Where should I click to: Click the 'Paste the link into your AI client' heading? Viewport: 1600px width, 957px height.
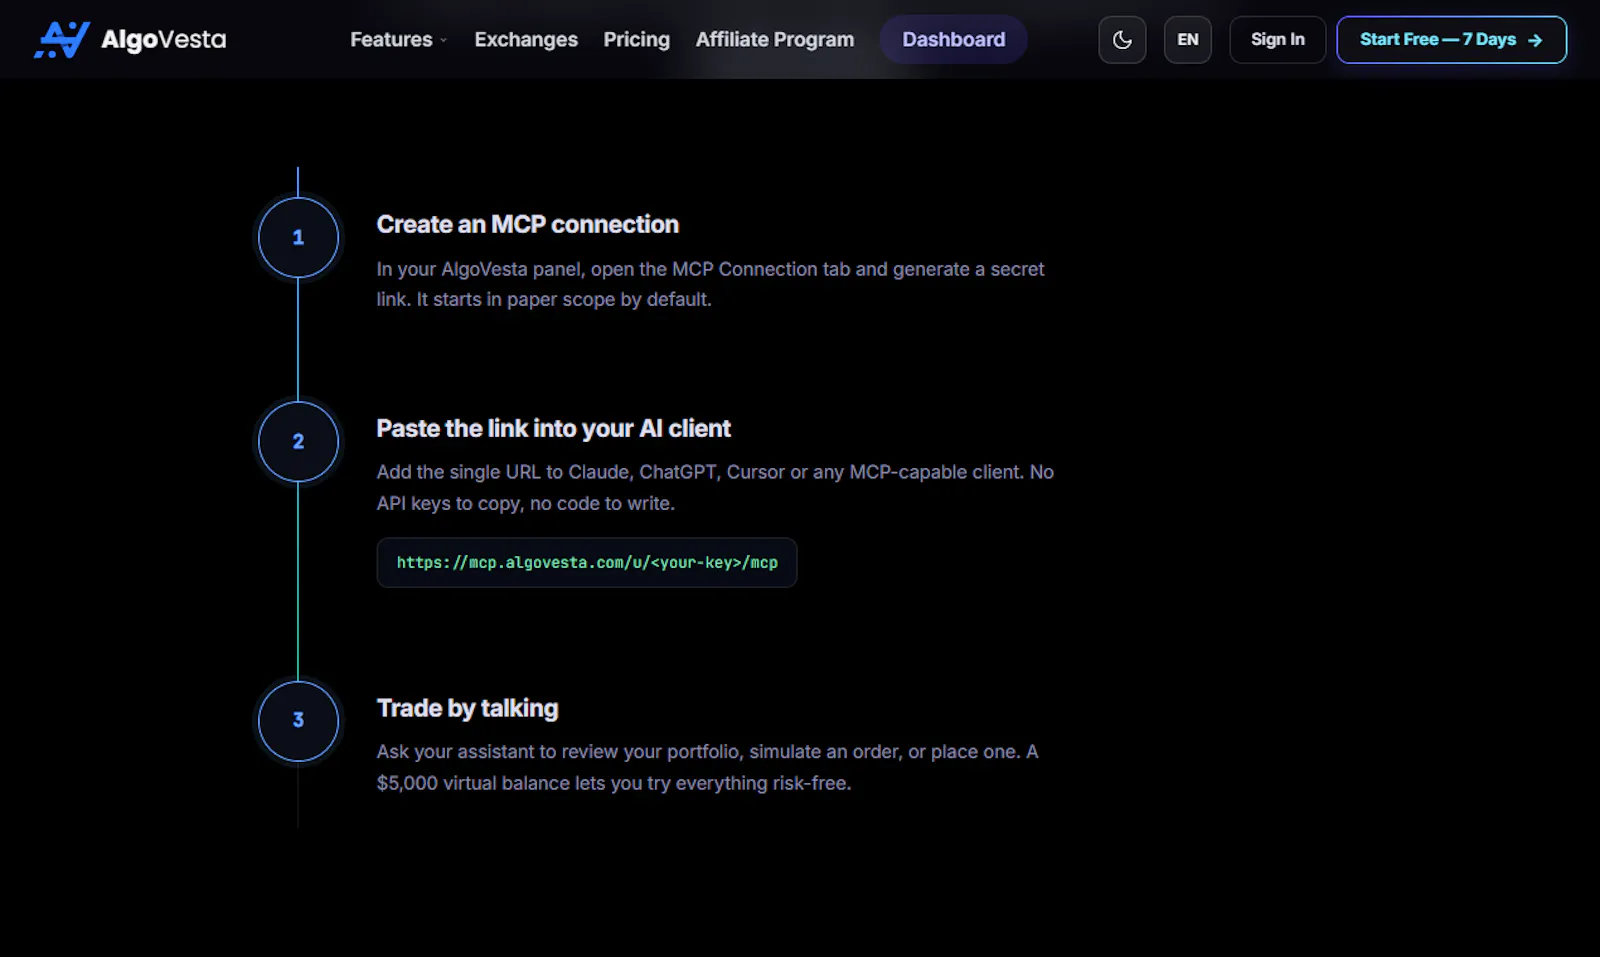[x=554, y=428]
